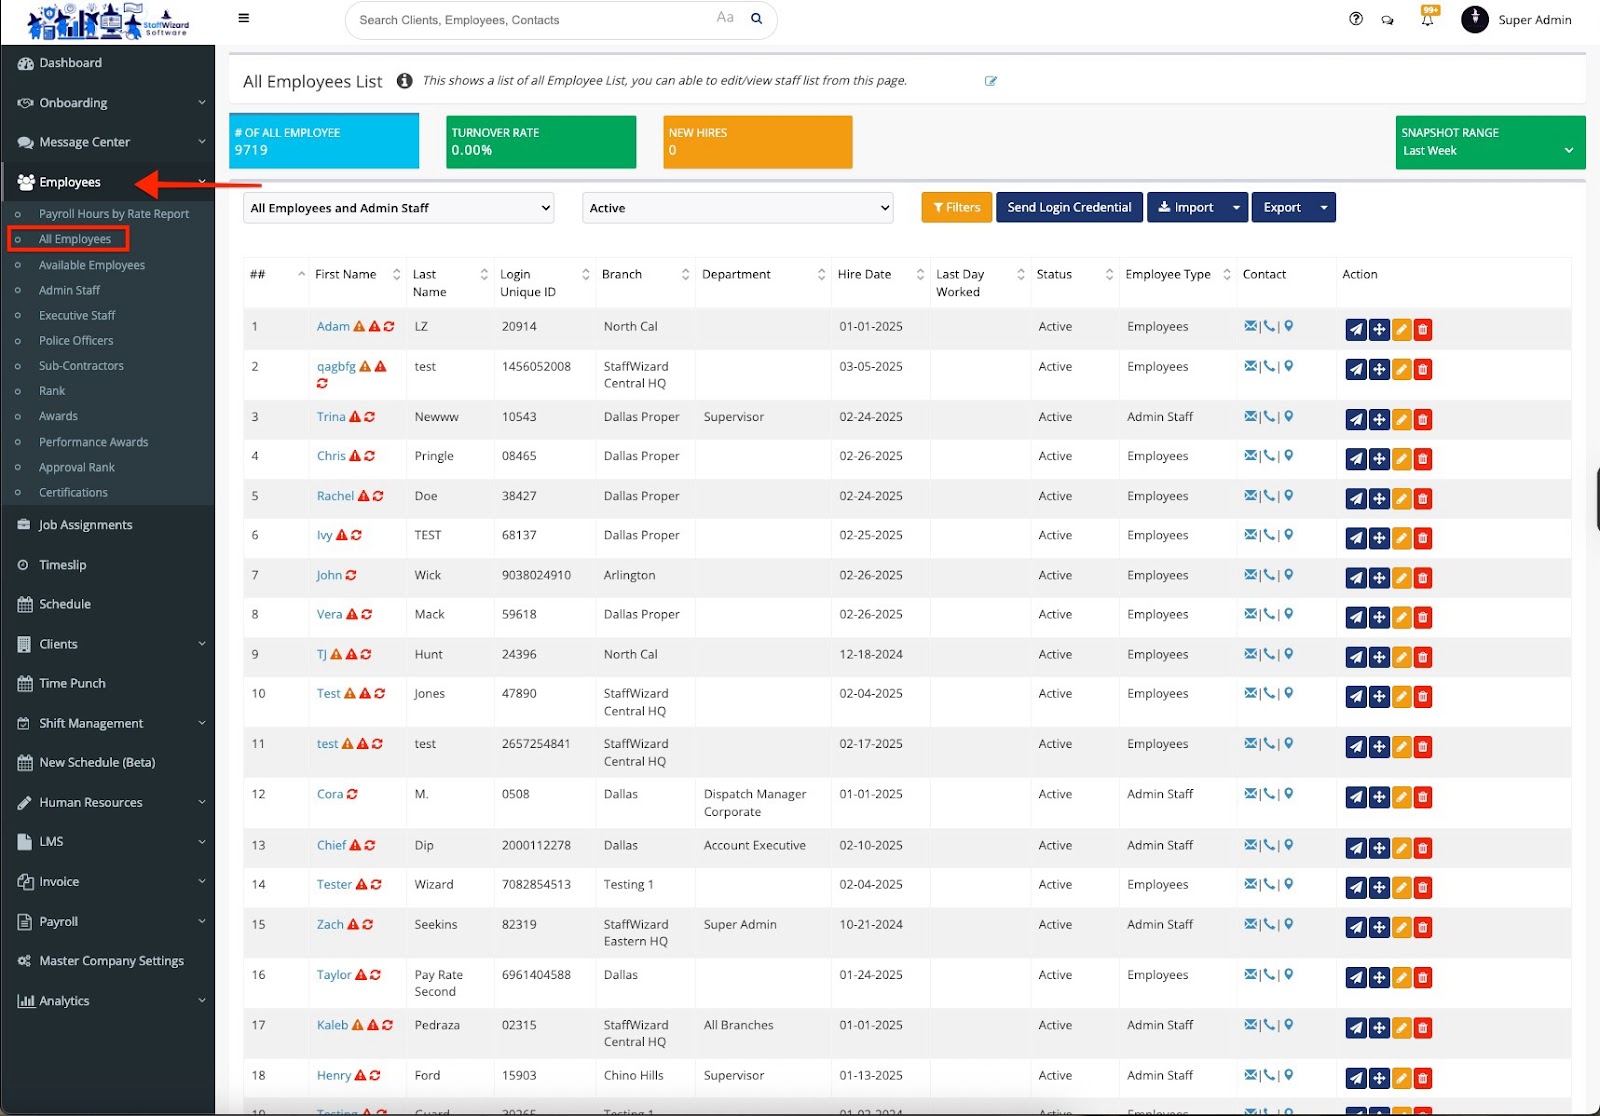
Task: Click the StaffWizard logo
Action: tap(107, 21)
